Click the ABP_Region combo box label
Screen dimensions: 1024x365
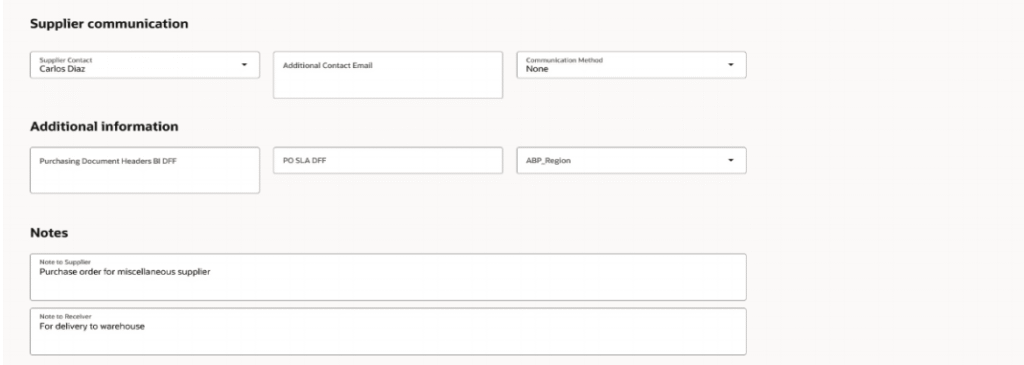click(x=548, y=161)
